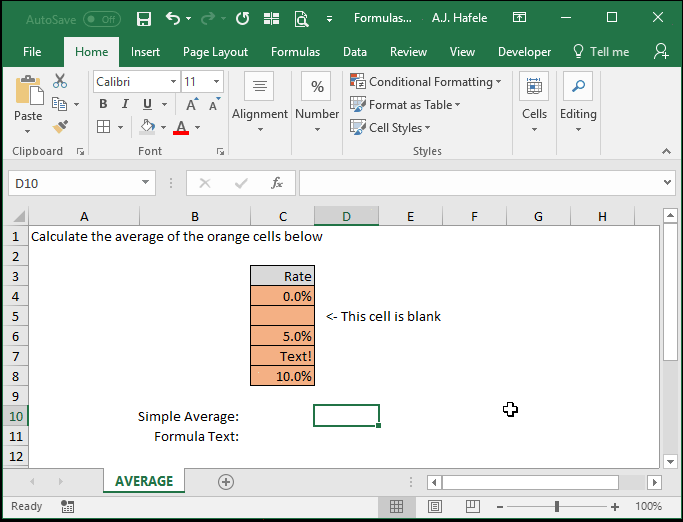Click the Cancel X in formula bar

click(205, 183)
